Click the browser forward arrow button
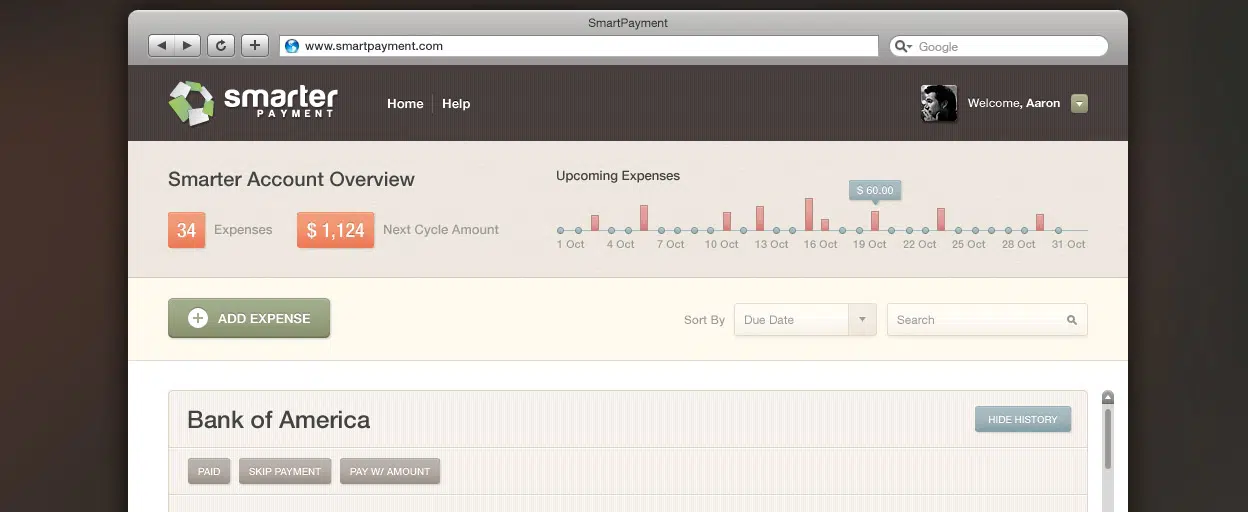 [x=187, y=46]
